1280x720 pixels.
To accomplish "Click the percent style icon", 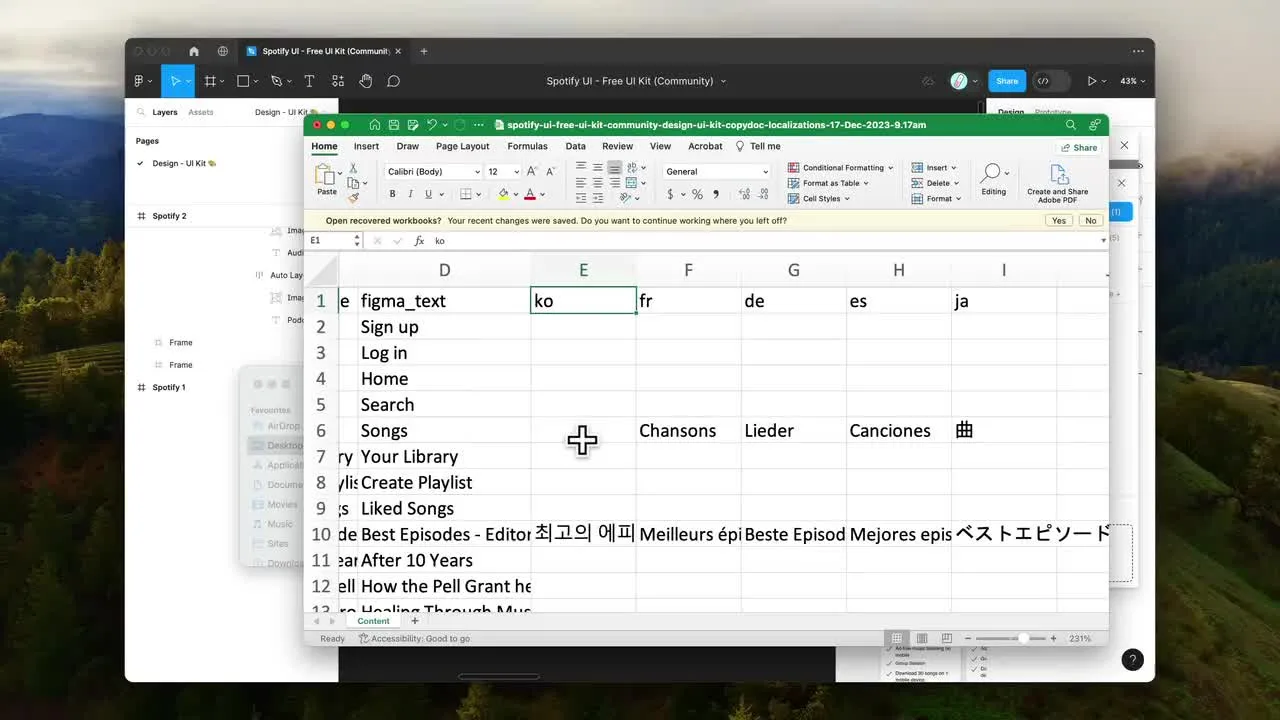I will coord(697,194).
